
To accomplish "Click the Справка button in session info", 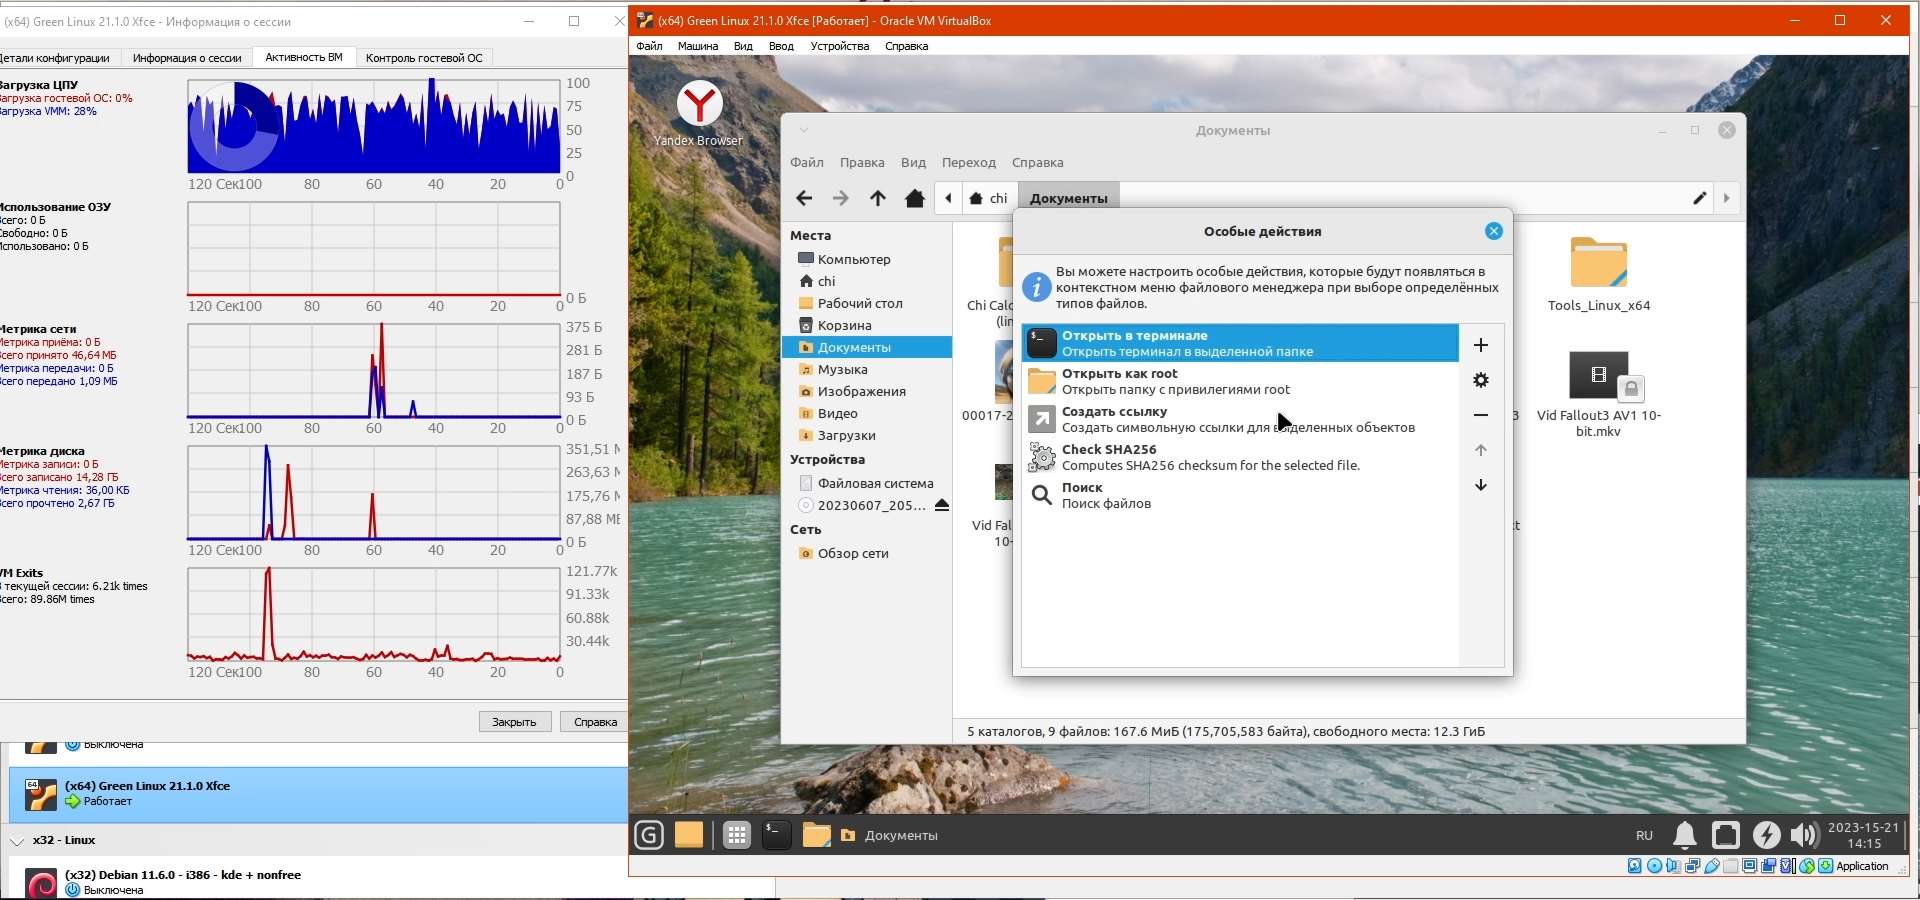I will pos(595,722).
